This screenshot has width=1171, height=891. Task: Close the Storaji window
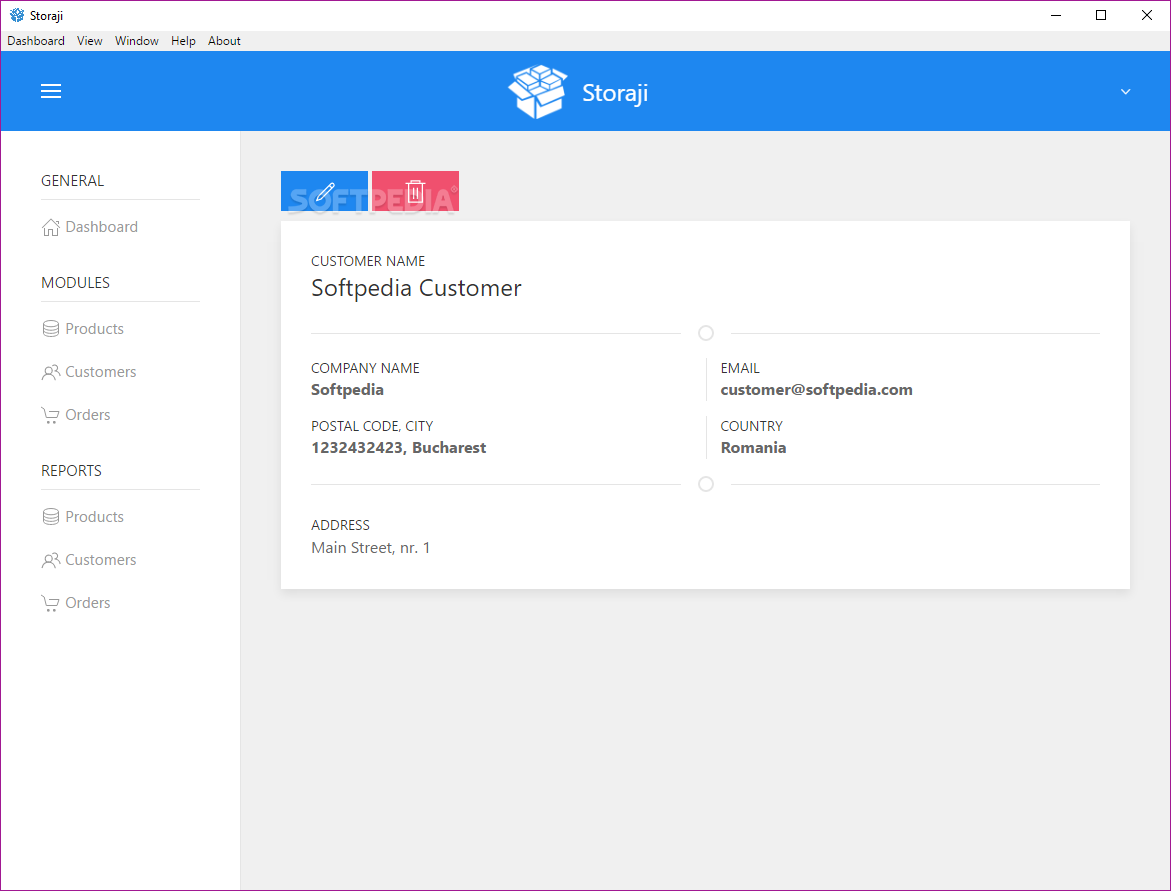[x=1146, y=15]
